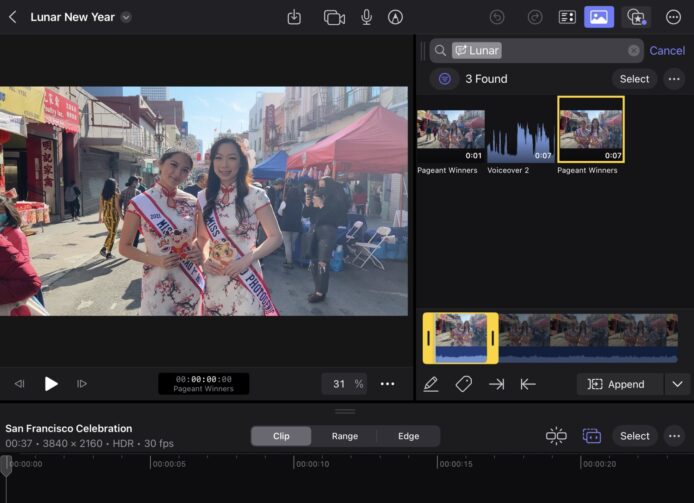Cancel the Lunar search
694x503 pixels.
pos(667,50)
